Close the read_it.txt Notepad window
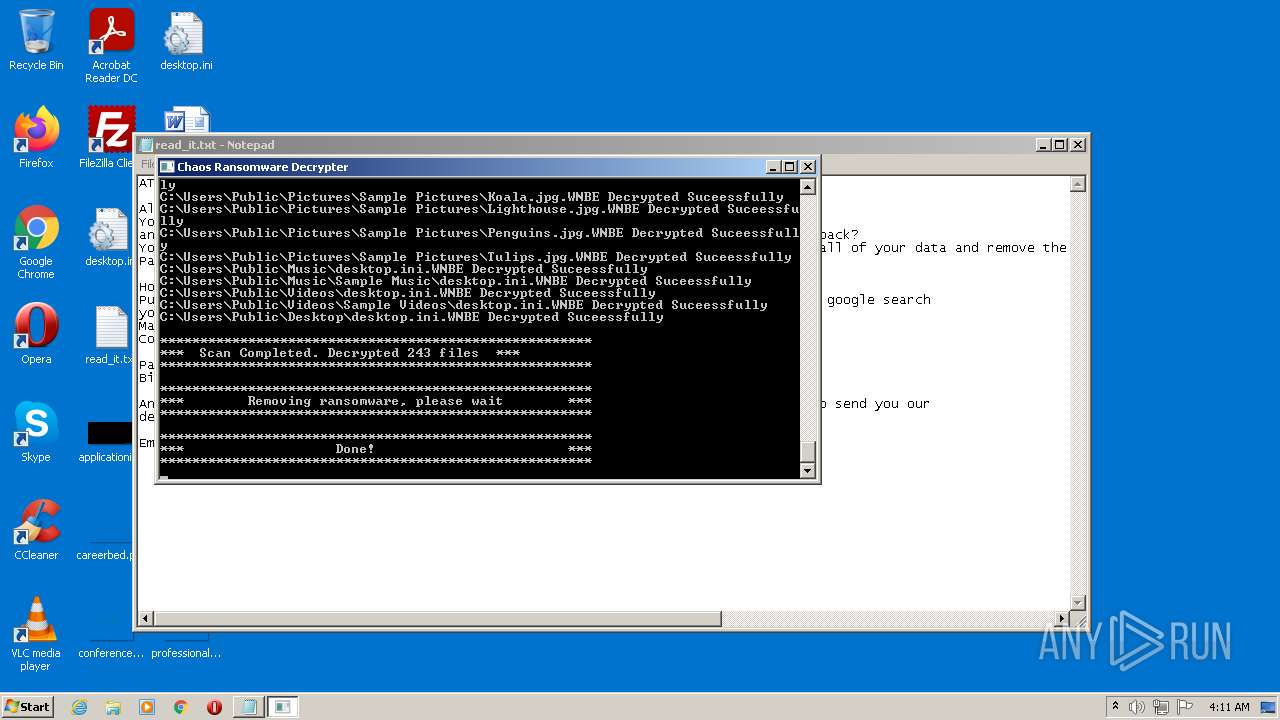The width and height of the screenshot is (1280, 720). 1078,145
